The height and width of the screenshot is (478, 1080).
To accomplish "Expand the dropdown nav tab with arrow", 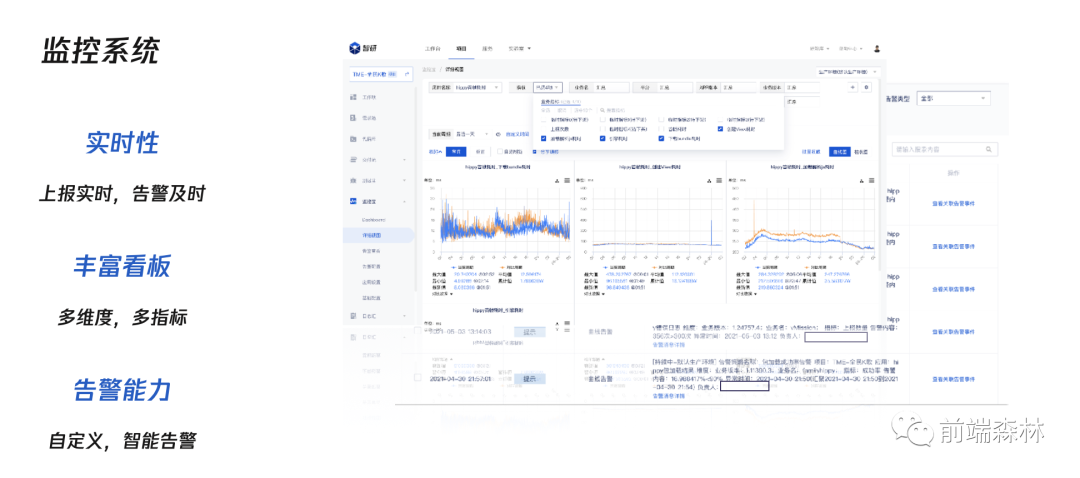I will (x=520, y=49).
